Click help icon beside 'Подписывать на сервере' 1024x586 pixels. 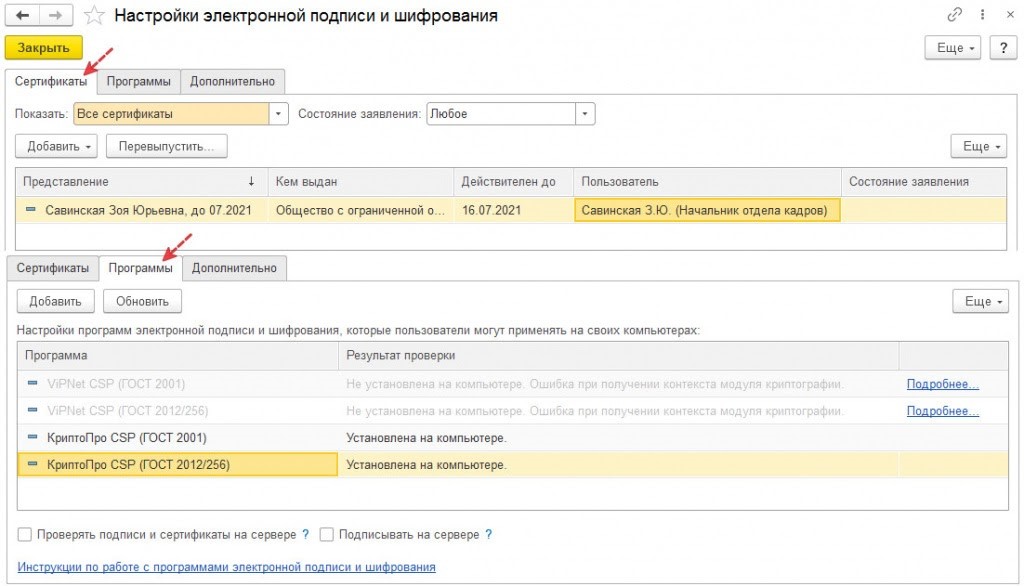click(x=488, y=535)
